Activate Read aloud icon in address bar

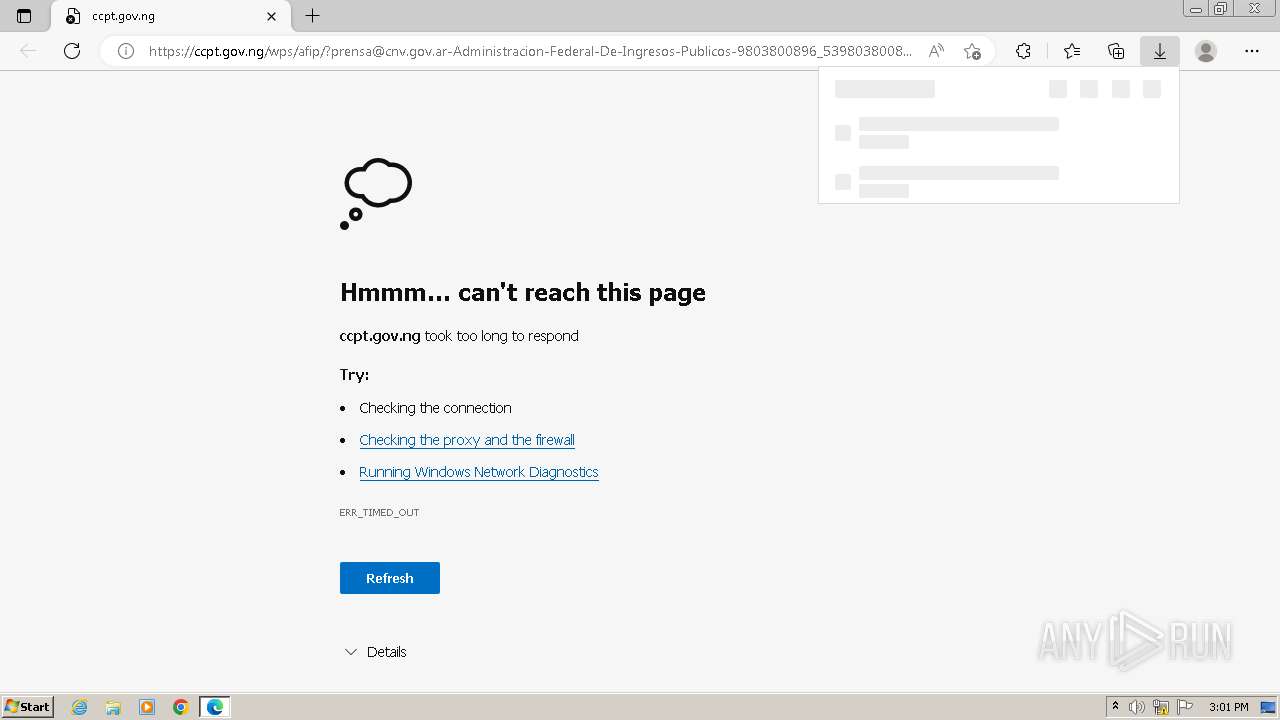pyautogui.click(x=936, y=51)
